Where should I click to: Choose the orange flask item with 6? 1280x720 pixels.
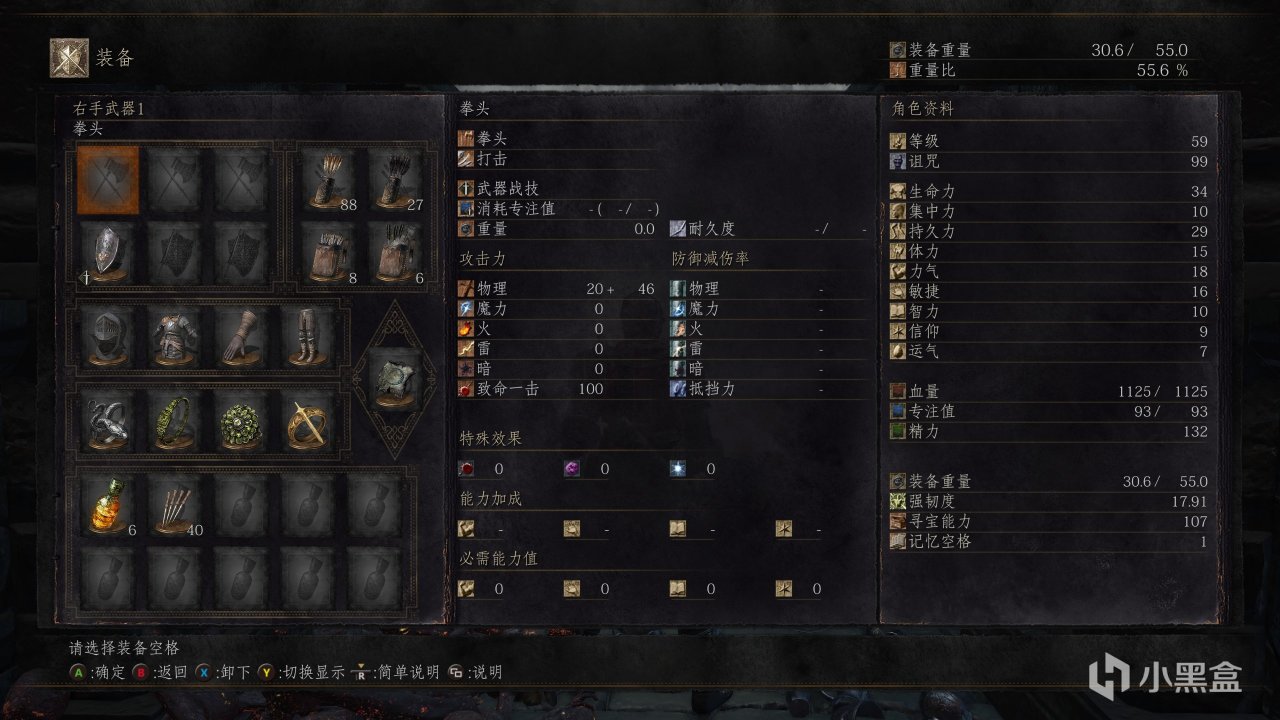108,505
